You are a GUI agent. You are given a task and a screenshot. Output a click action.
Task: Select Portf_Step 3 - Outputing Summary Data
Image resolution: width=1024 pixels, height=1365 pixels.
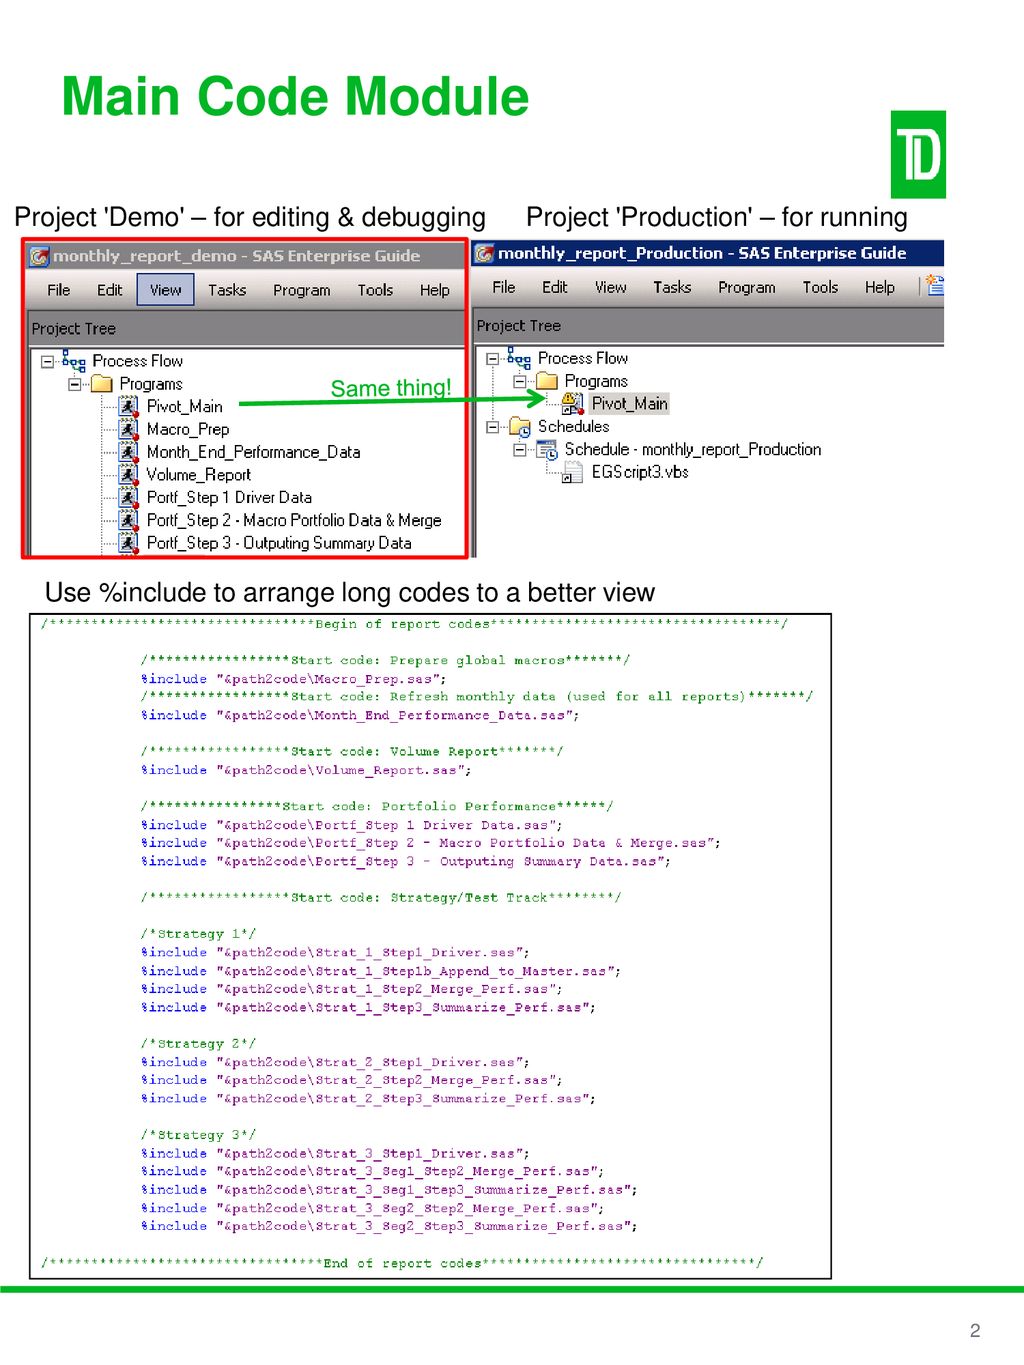point(279,543)
